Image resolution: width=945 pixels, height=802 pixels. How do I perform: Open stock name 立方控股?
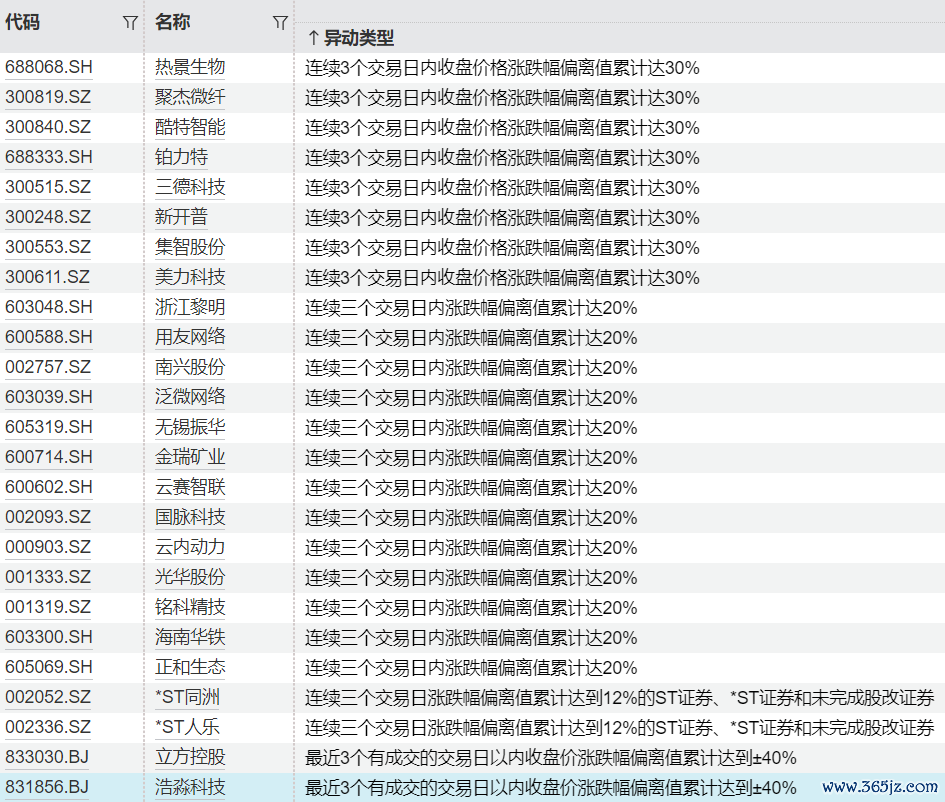(190, 757)
